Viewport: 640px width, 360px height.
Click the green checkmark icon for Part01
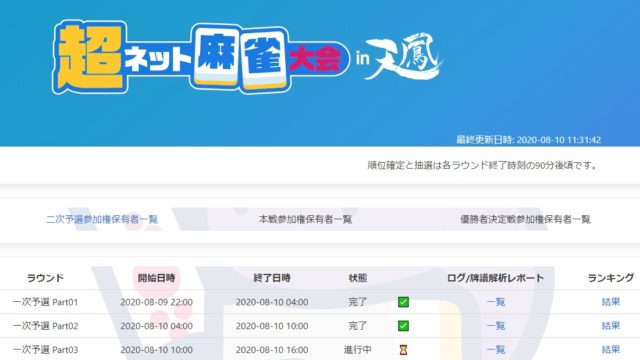[x=403, y=302]
